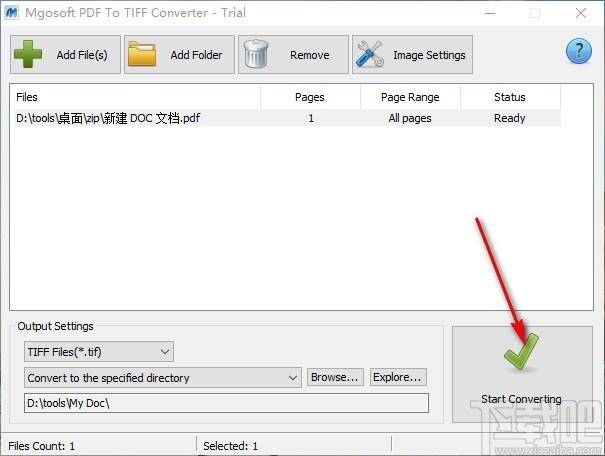Click the Remove button label
This screenshot has width=605, height=456.
[x=310, y=55]
